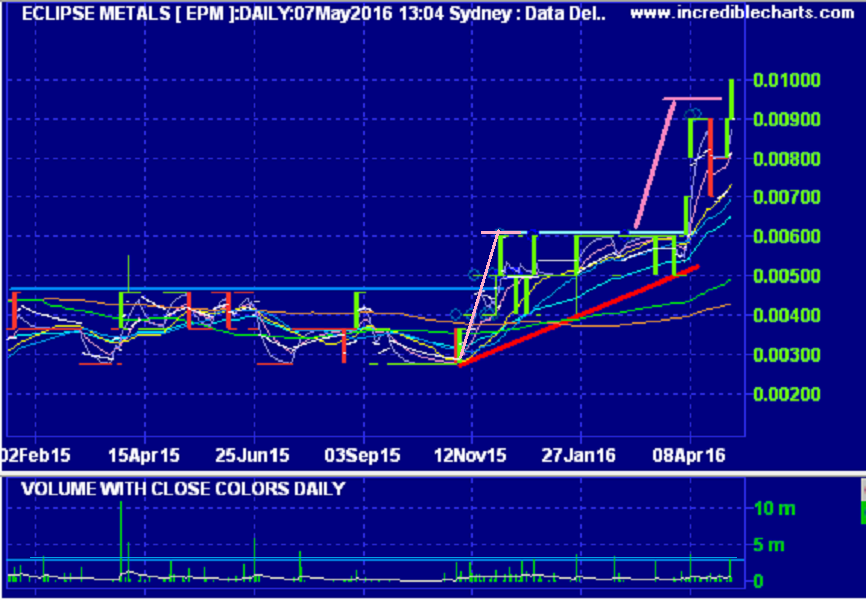The height and width of the screenshot is (600, 866).
Task: Click the 08Apr16 date label
Action: pos(689,456)
